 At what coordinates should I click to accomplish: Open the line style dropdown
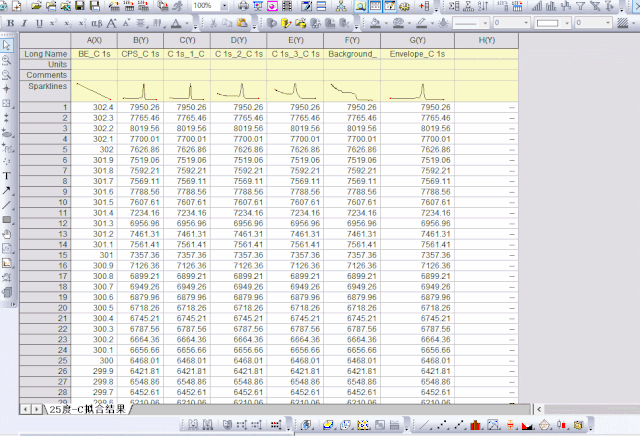click(x=485, y=22)
